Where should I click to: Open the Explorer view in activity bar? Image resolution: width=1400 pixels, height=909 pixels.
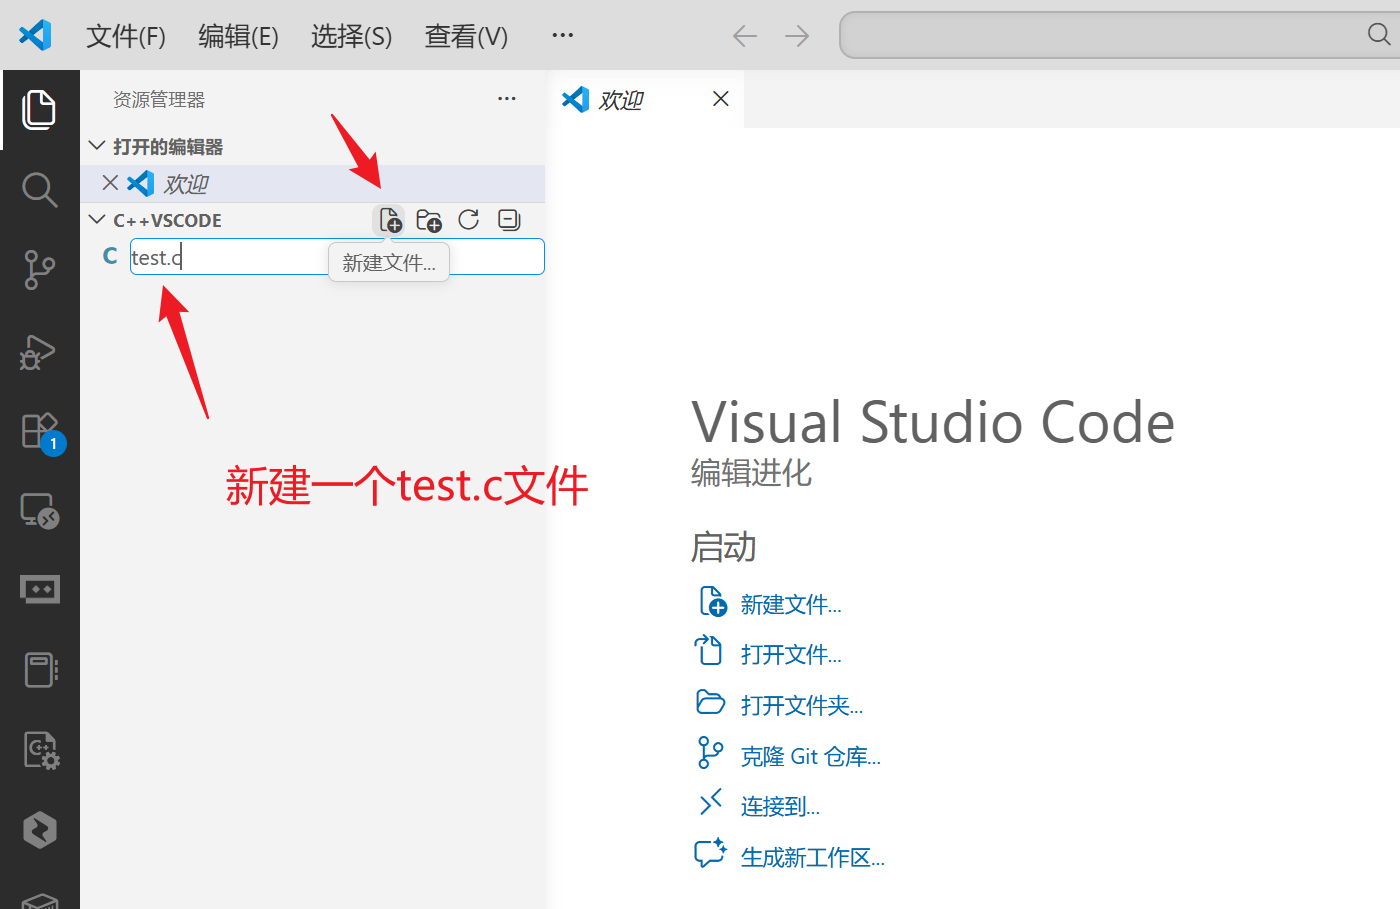(x=39, y=109)
